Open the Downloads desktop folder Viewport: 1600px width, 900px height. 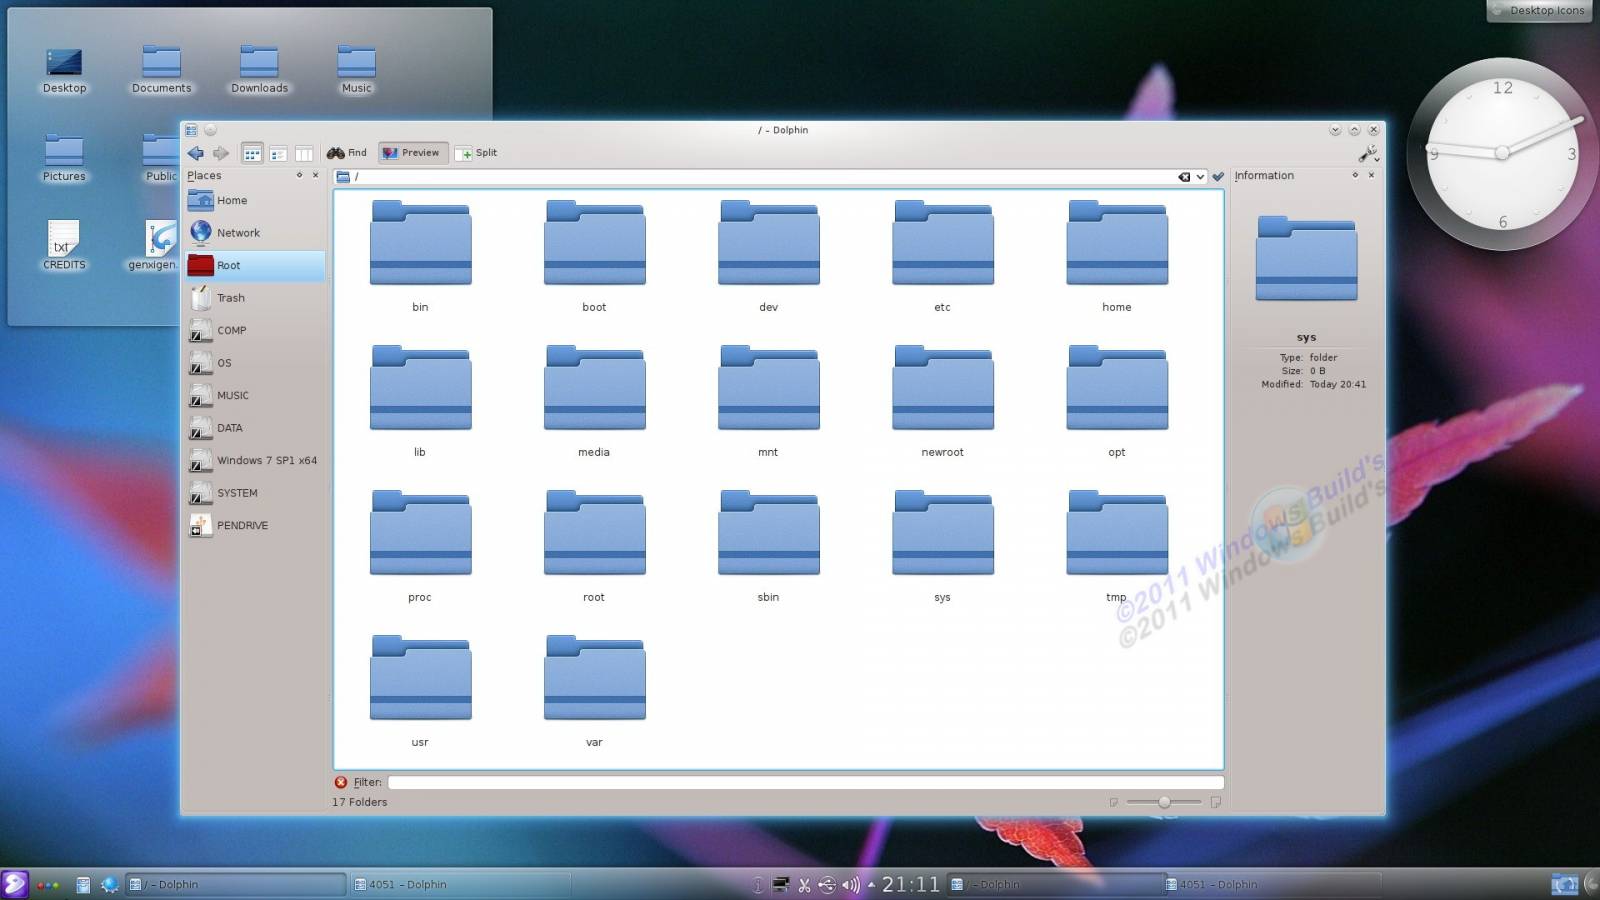point(259,69)
